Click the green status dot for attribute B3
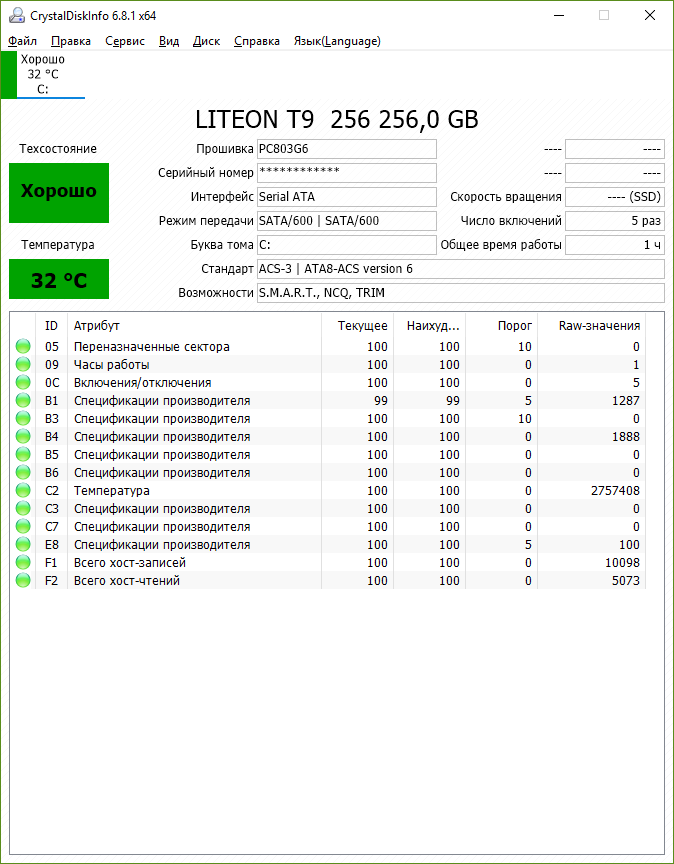The height and width of the screenshot is (864, 674). click(23, 419)
